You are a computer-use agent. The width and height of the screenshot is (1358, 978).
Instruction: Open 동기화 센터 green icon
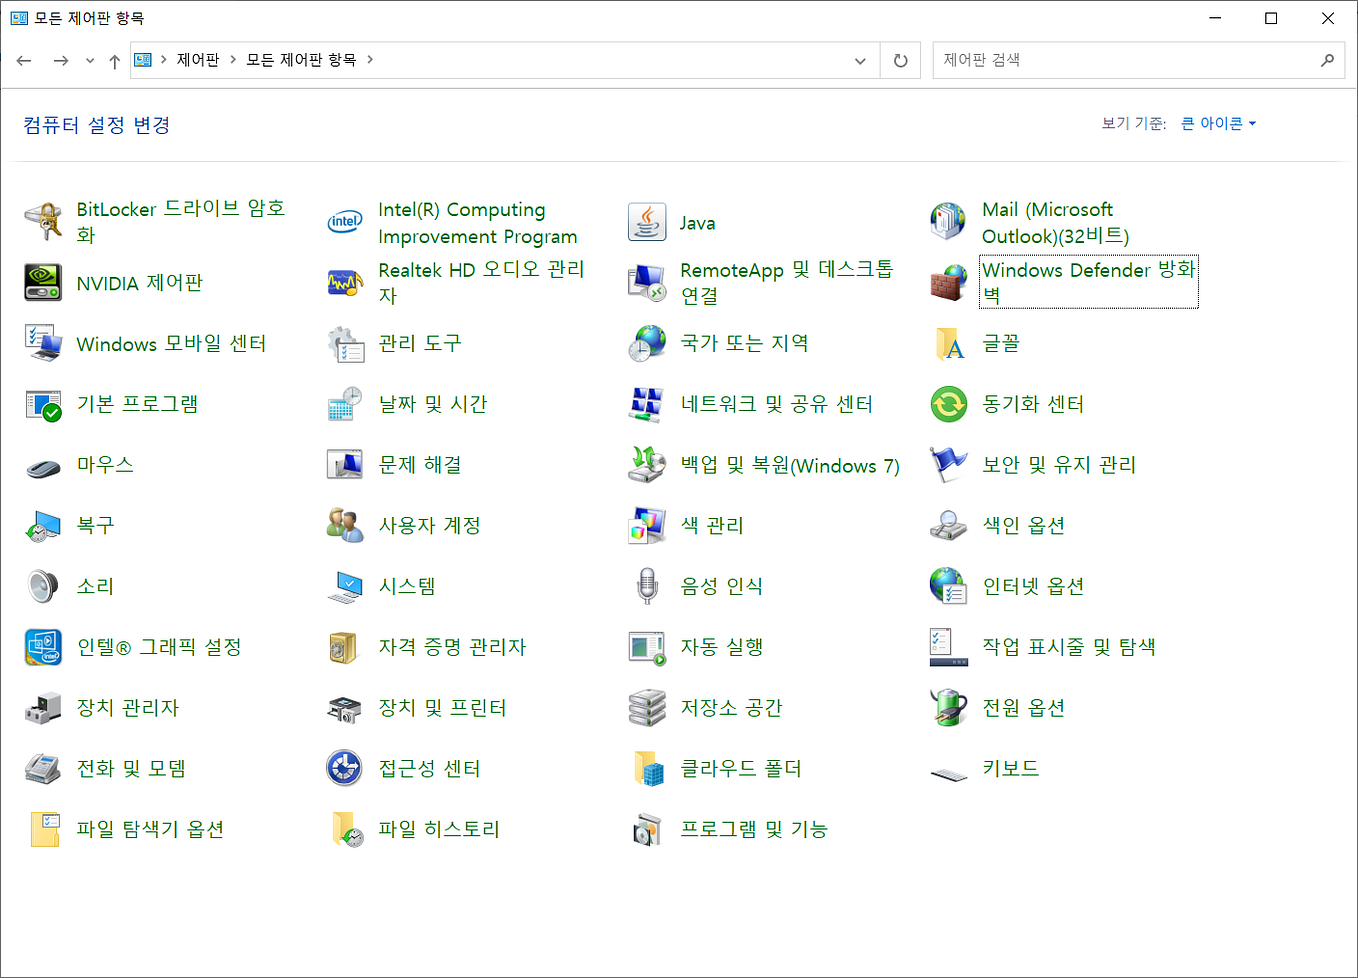click(948, 404)
